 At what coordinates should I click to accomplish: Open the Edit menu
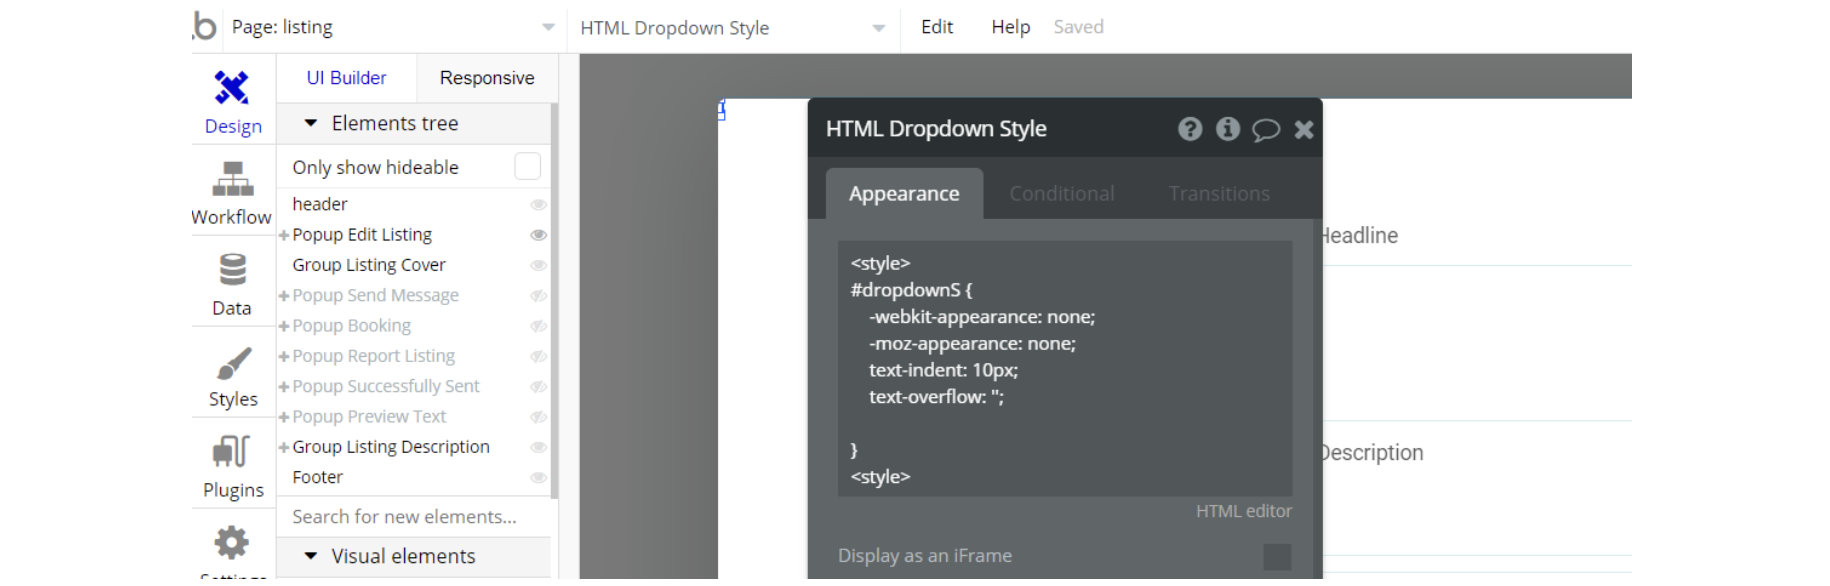pyautogui.click(x=936, y=27)
